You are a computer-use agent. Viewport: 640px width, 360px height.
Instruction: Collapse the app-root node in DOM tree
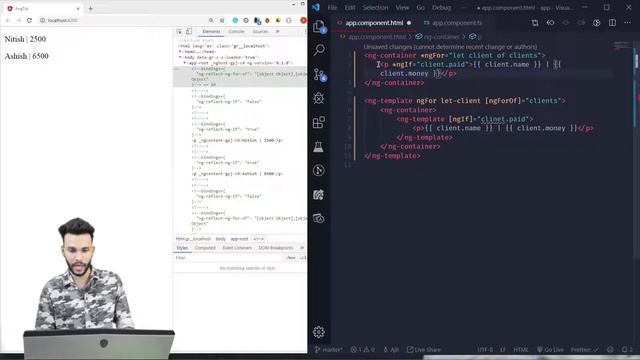pos(184,63)
